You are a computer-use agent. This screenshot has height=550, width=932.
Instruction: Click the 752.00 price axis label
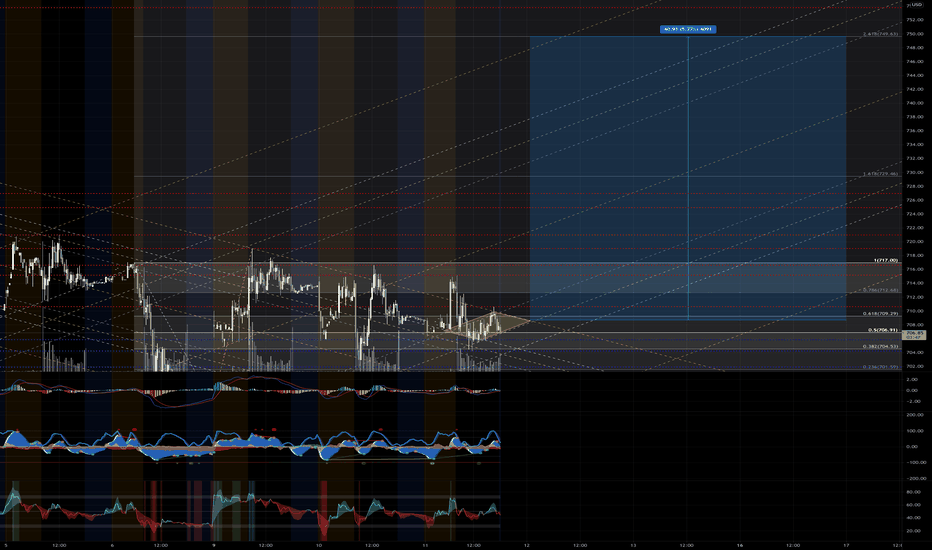pos(914,20)
